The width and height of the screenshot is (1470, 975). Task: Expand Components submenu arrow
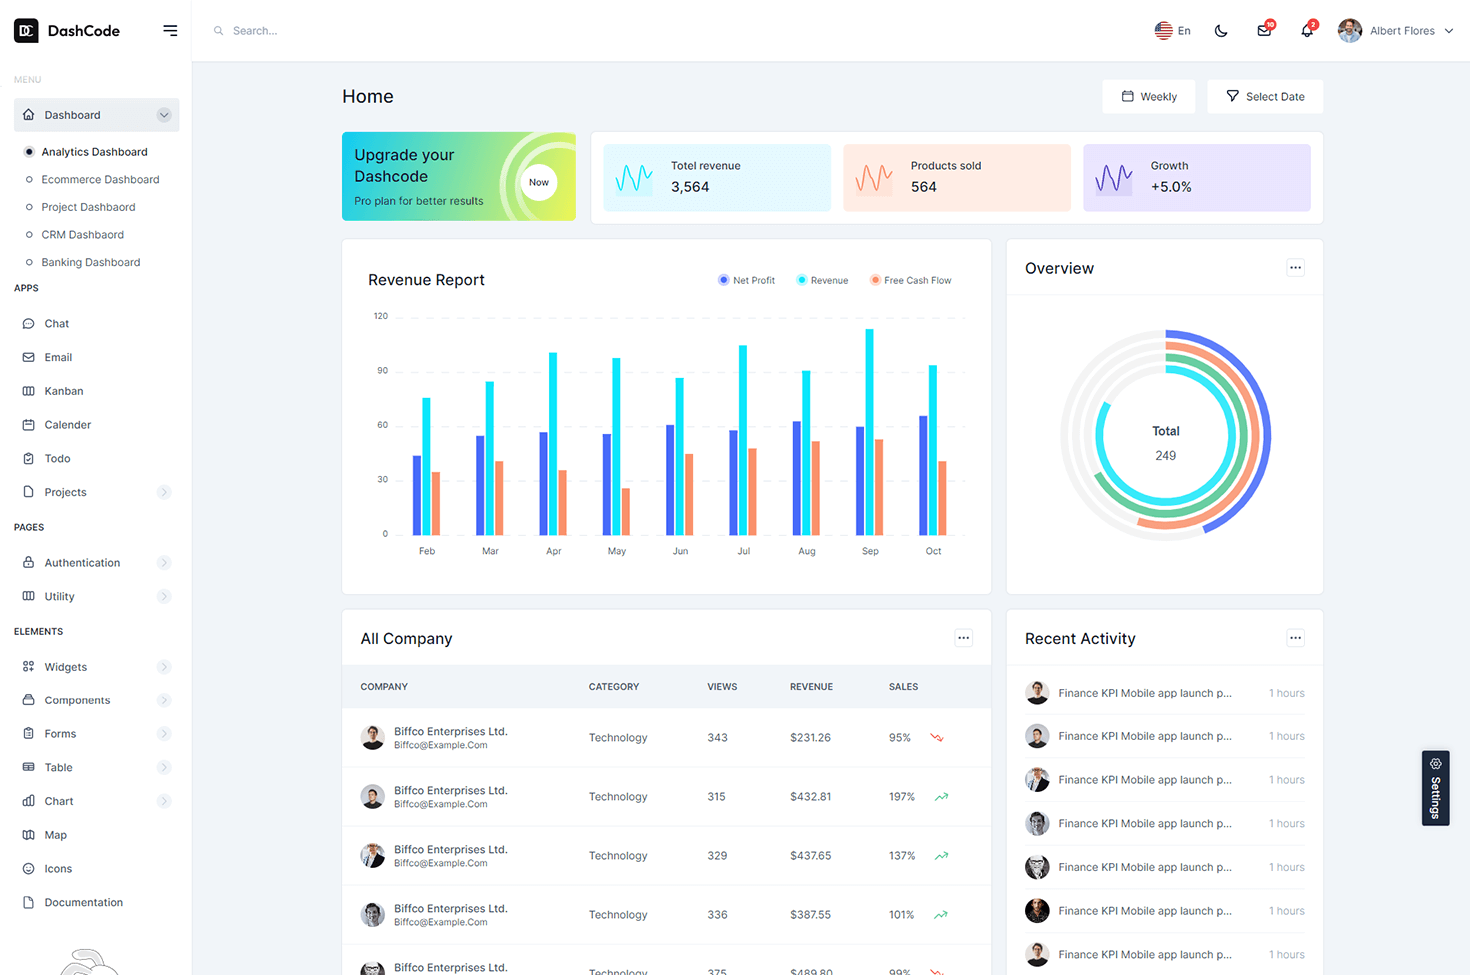pyautogui.click(x=164, y=700)
